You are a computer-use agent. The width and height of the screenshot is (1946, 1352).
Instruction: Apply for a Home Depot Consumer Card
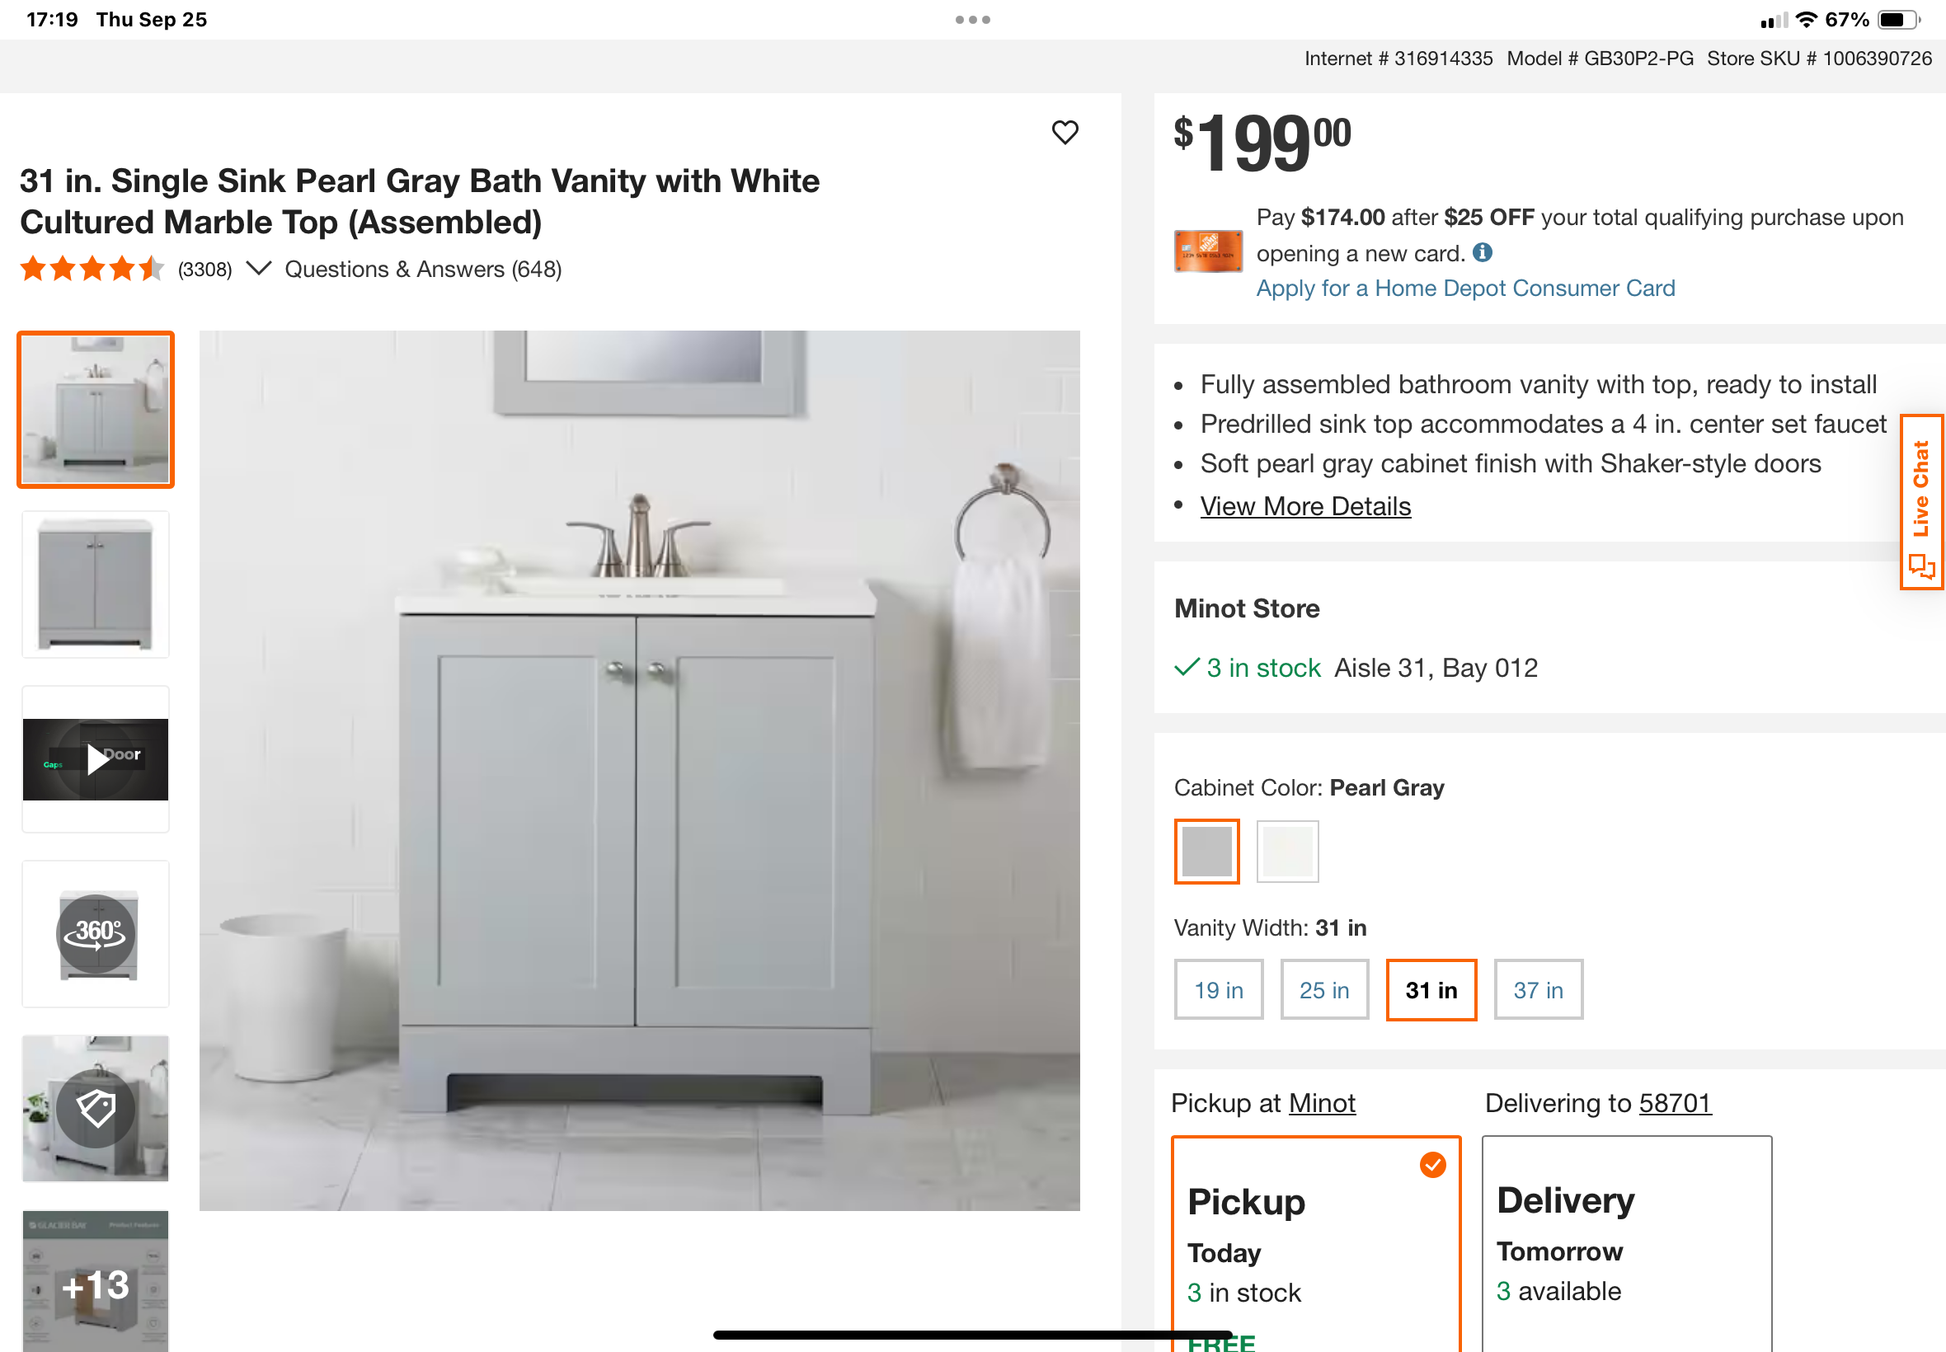pos(1465,288)
